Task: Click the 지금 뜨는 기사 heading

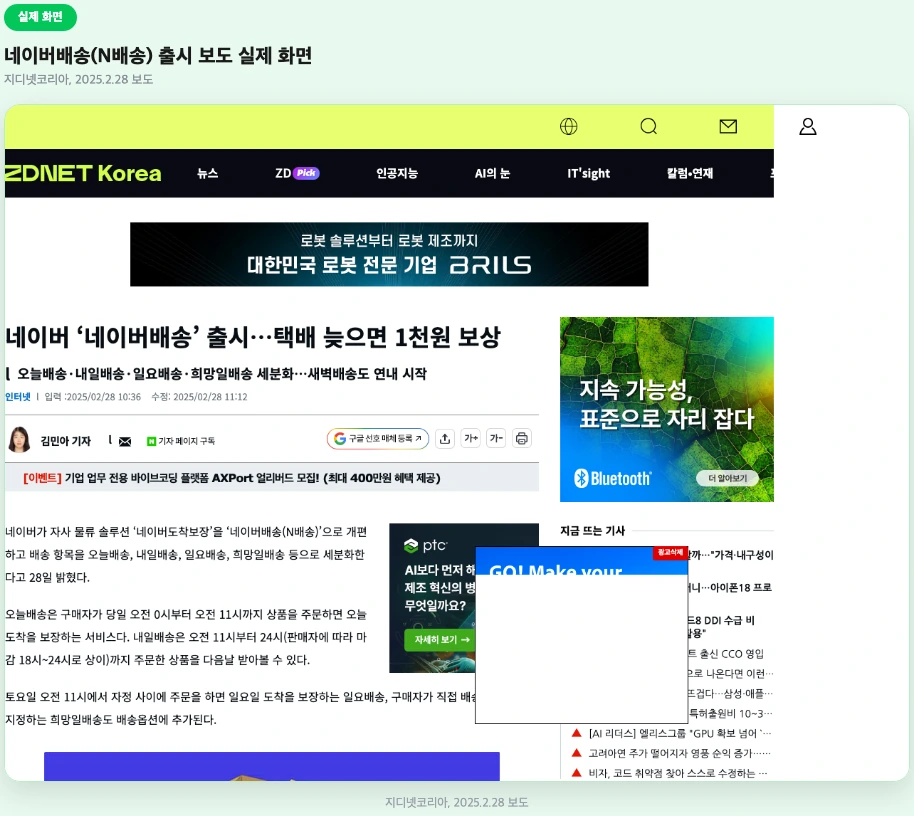Action: tap(592, 531)
